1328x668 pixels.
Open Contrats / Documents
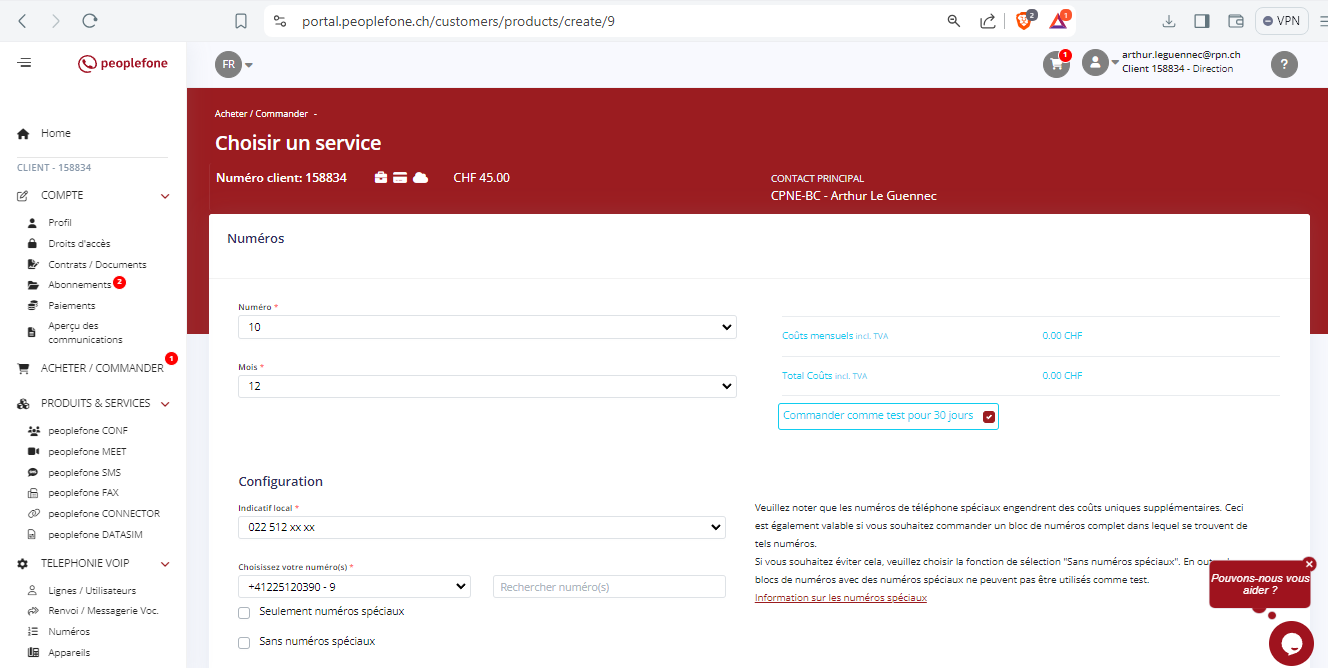[97, 265]
